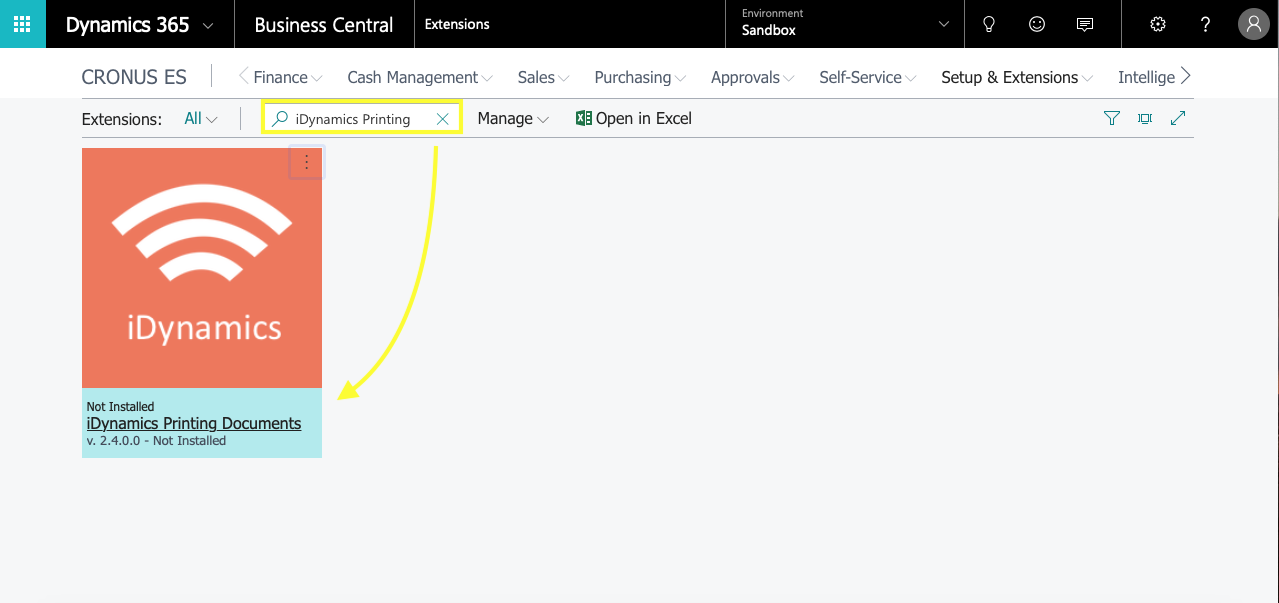
Task: Open the Manage dropdown menu
Action: click(513, 119)
